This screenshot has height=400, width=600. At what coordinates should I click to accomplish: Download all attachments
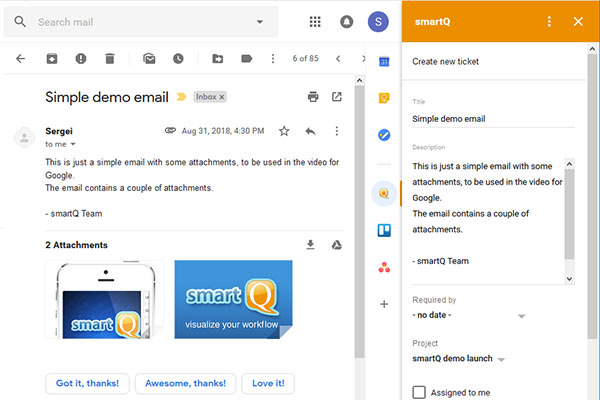click(x=311, y=245)
